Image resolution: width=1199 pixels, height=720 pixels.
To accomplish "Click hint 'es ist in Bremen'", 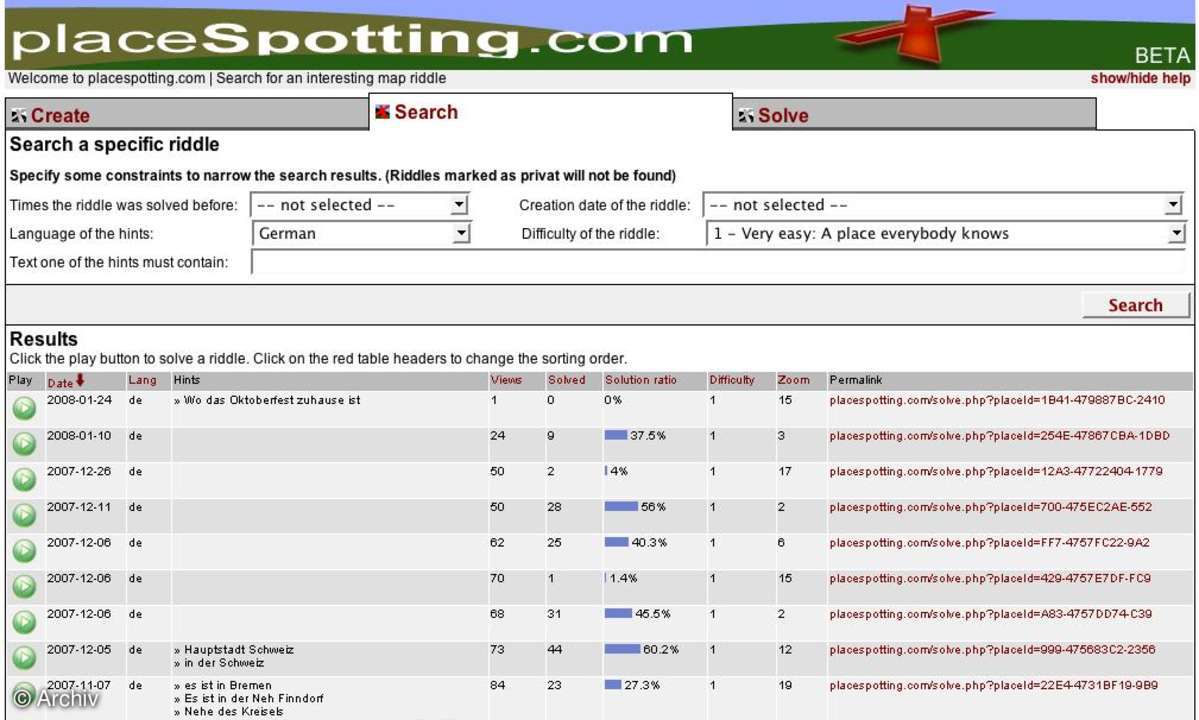I will tap(227, 686).
